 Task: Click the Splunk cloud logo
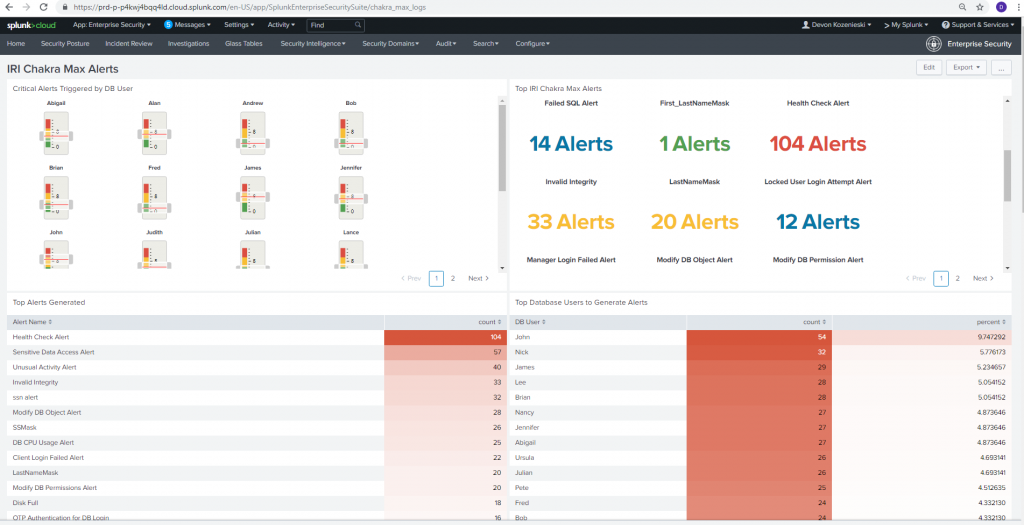[x=31, y=25]
